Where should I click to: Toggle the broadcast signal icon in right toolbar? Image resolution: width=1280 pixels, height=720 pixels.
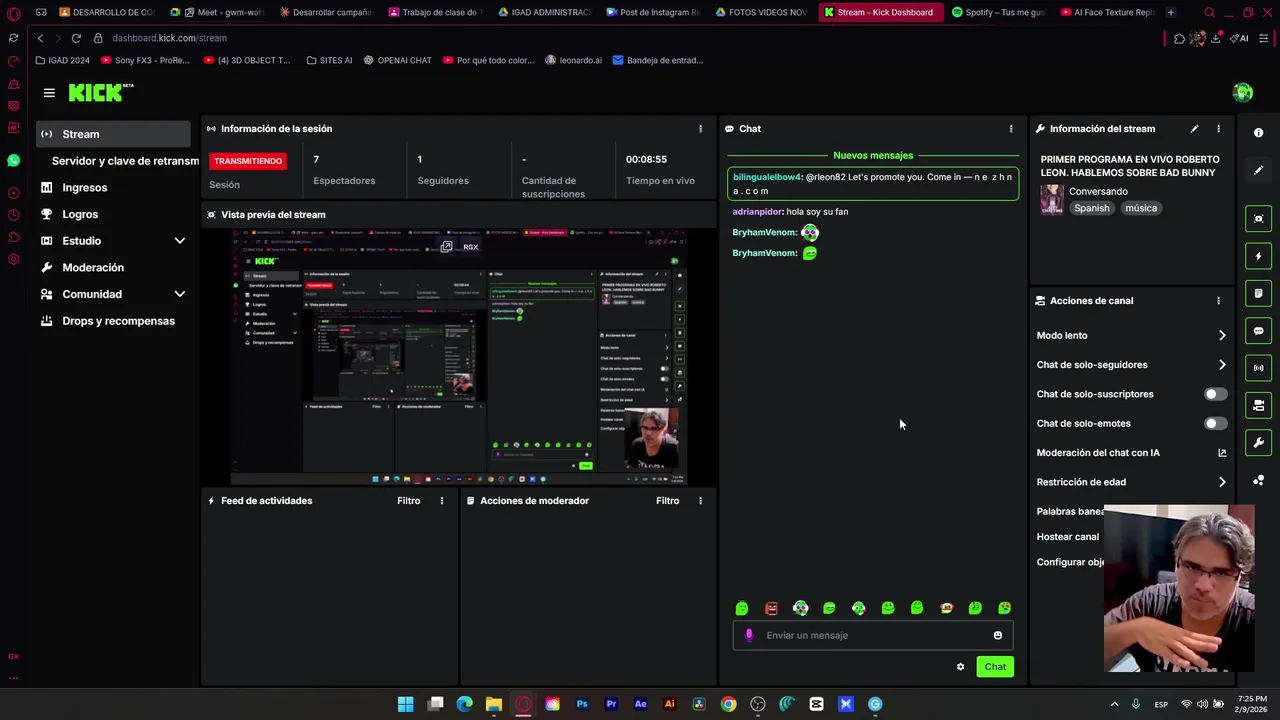1258,367
